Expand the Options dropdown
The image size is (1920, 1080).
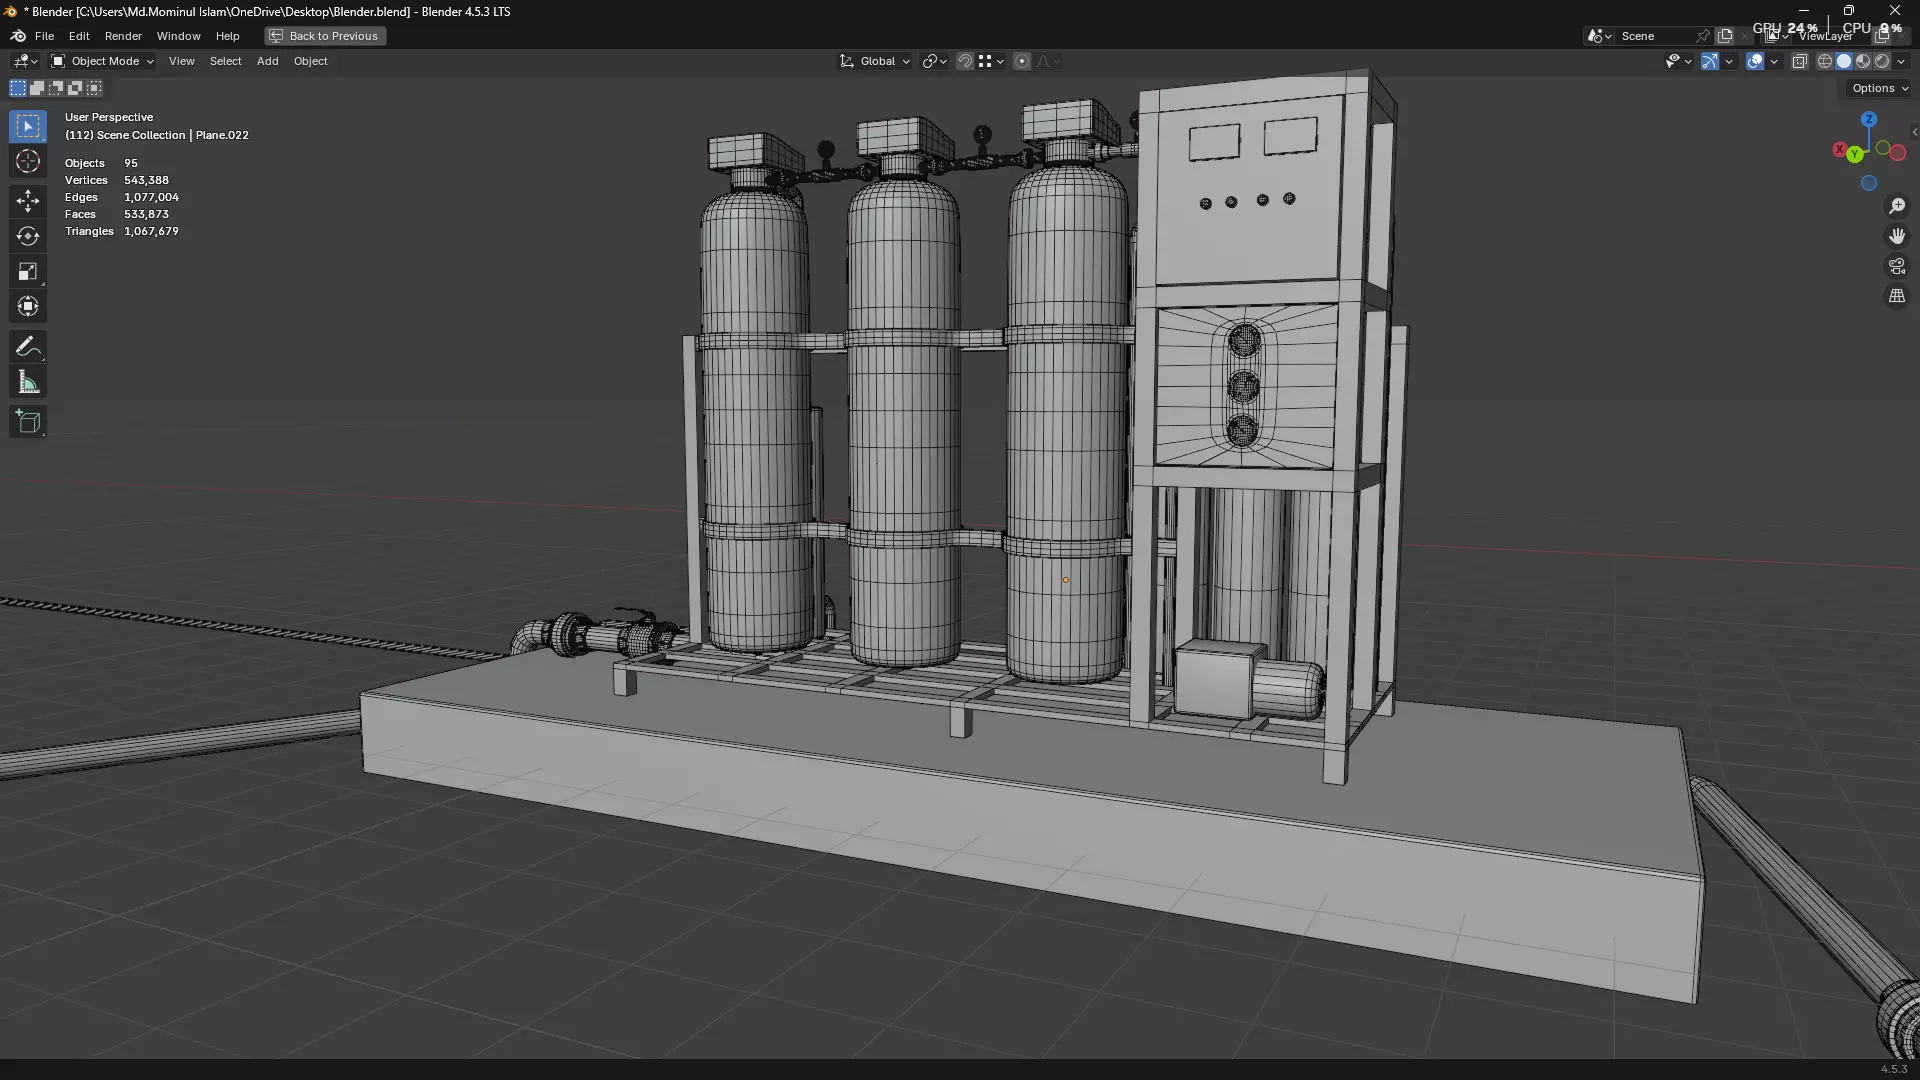pyautogui.click(x=1879, y=88)
